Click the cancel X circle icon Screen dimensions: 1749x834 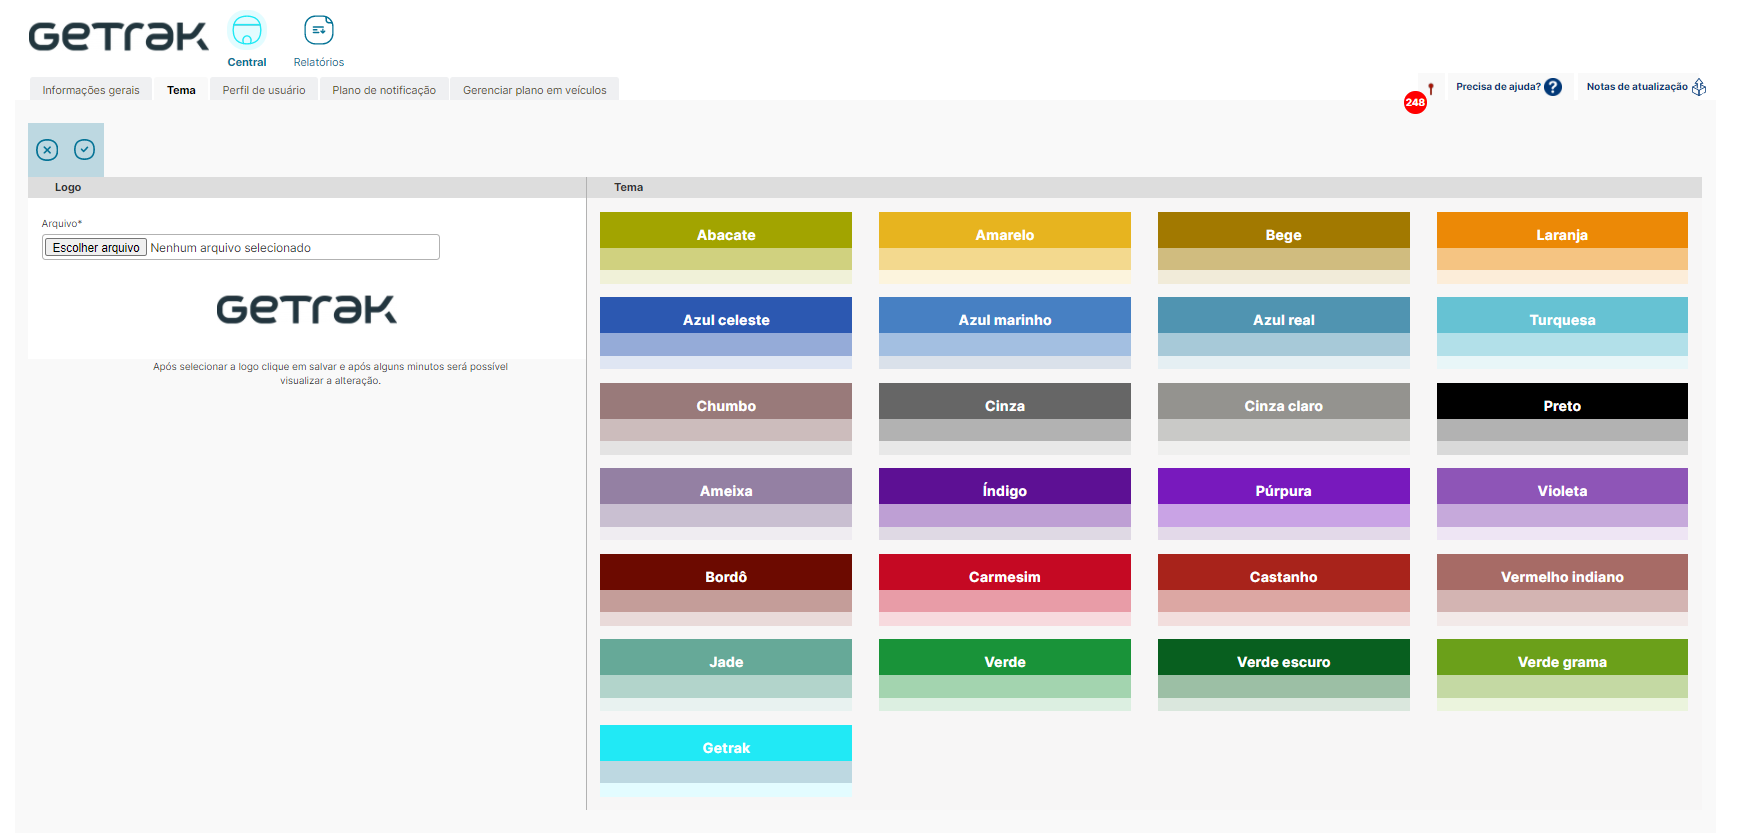tap(47, 150)
